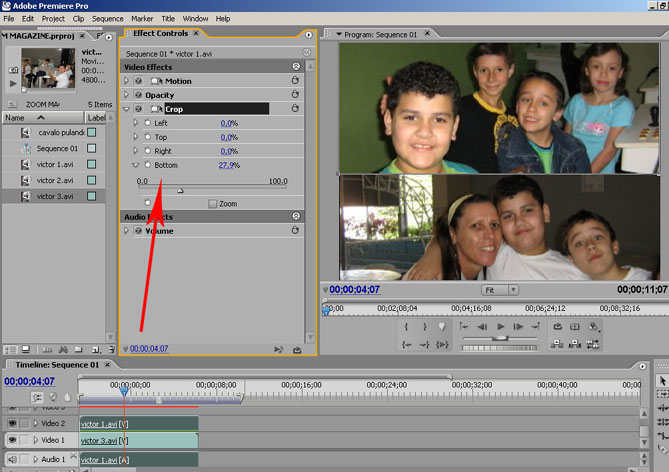Click the Lift button in Program monitor
This screenshot has width=669, height=472.
click(x=555, y=344)
